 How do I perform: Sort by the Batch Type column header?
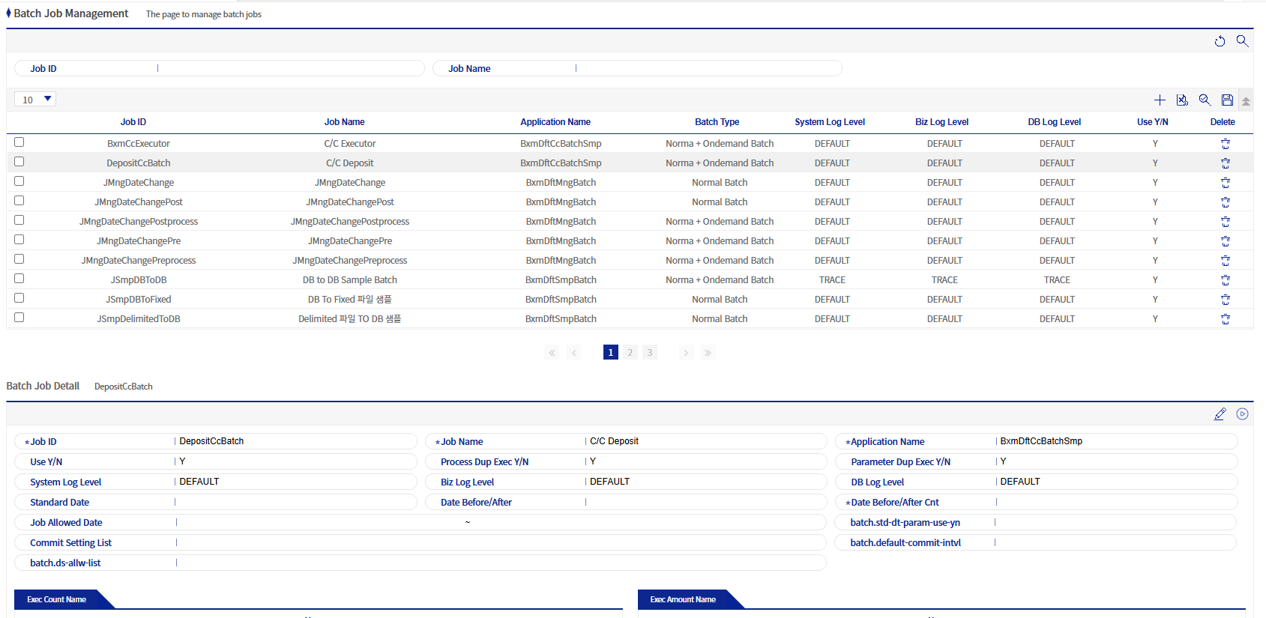click(717, 122)
